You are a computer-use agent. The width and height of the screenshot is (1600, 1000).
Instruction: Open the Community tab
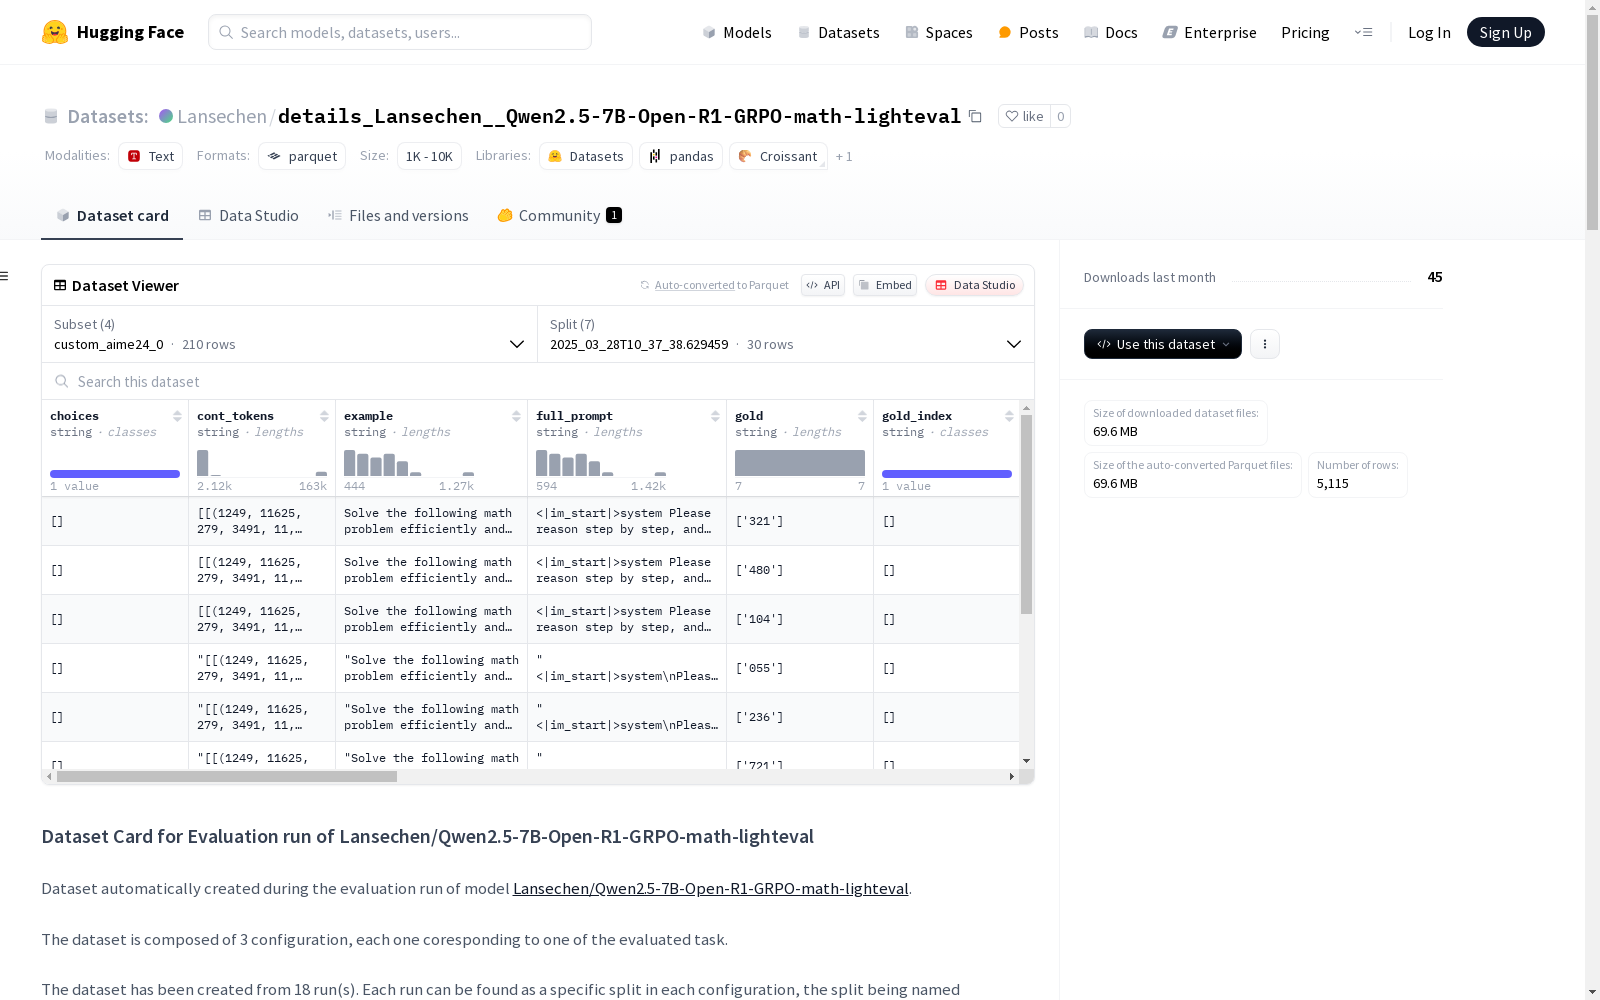click(560, 215)
